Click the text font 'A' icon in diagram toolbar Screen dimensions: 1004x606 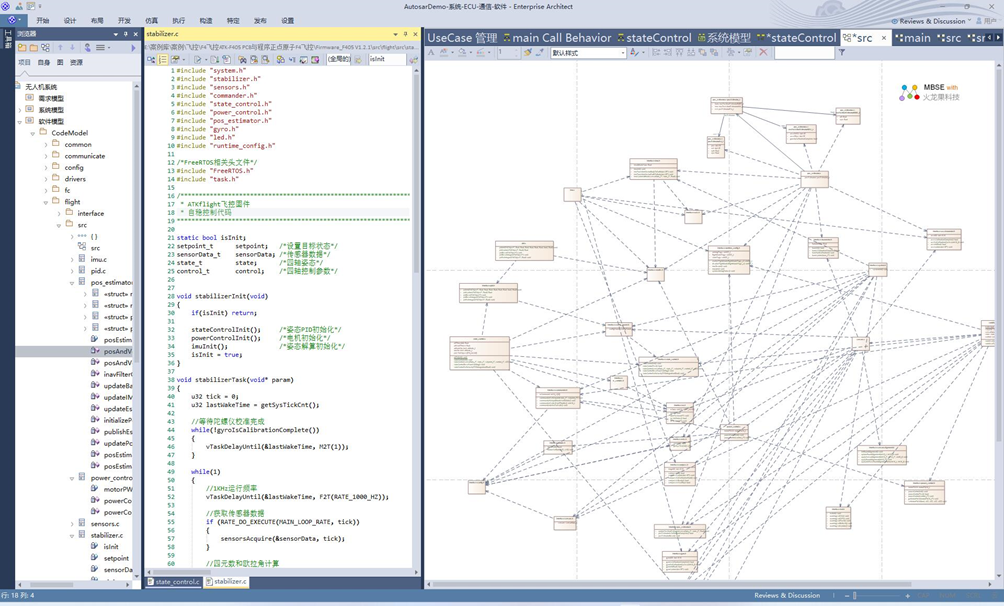(432, 52)
